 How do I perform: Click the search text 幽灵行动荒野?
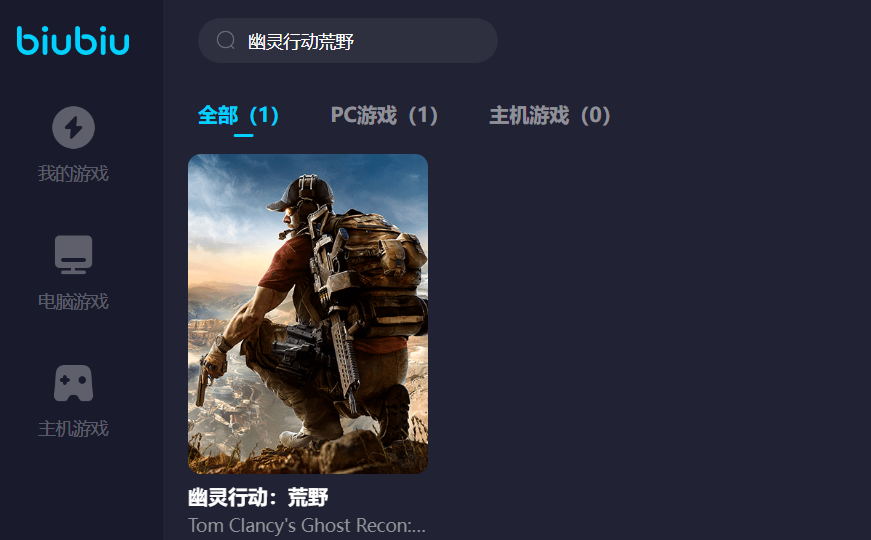click(301, 41)
